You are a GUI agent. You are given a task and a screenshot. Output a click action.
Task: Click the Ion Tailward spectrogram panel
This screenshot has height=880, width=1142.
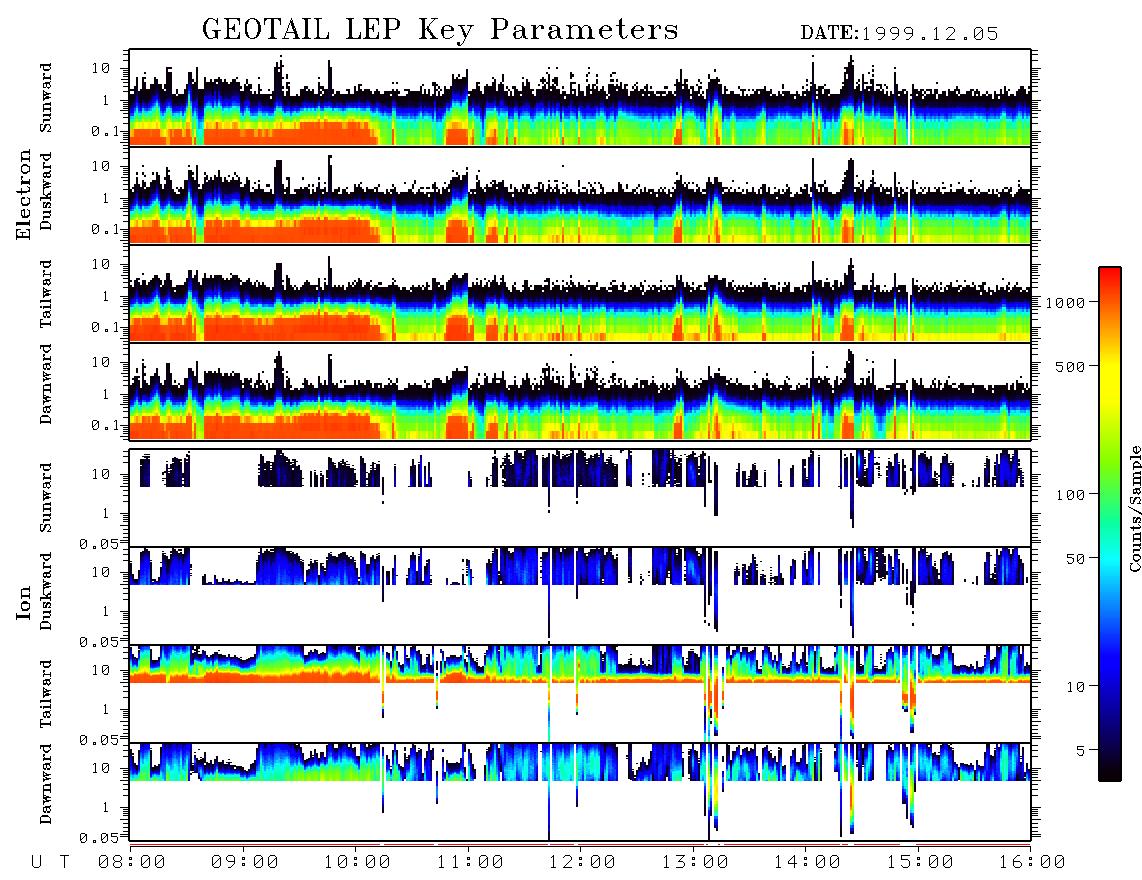click(580, 694)
